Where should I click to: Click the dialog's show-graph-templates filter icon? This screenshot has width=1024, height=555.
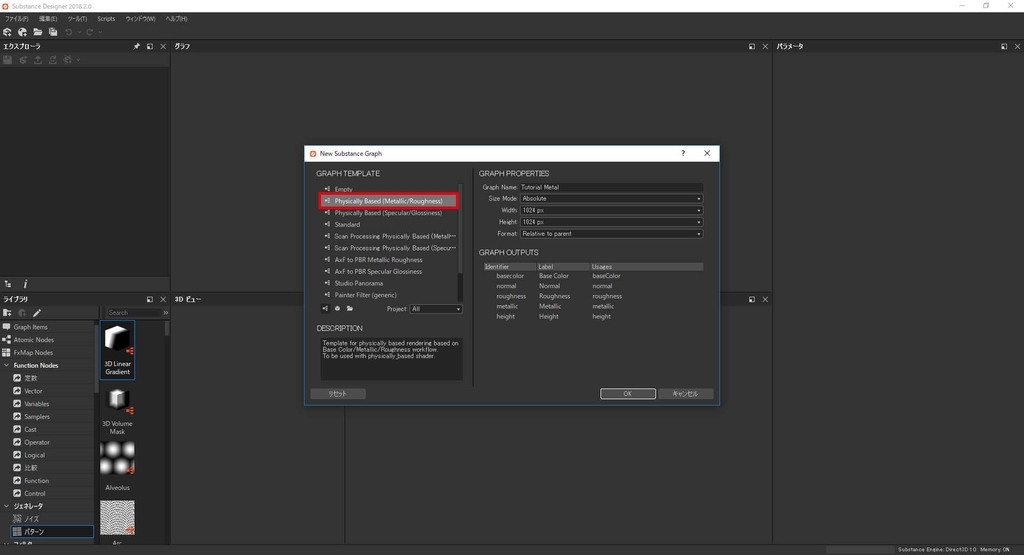[x=325, y=309]
